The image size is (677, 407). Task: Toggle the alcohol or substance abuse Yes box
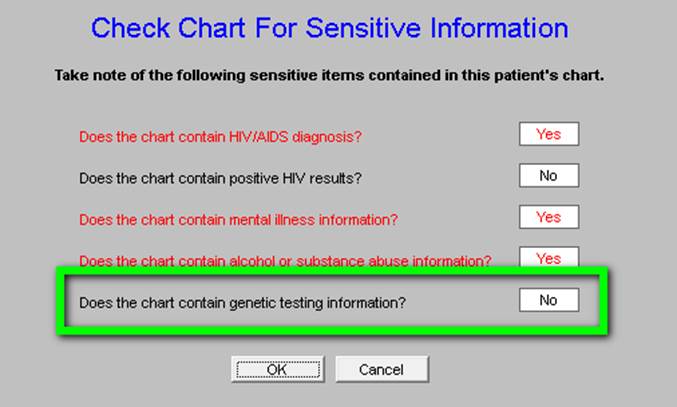point(549,257)
